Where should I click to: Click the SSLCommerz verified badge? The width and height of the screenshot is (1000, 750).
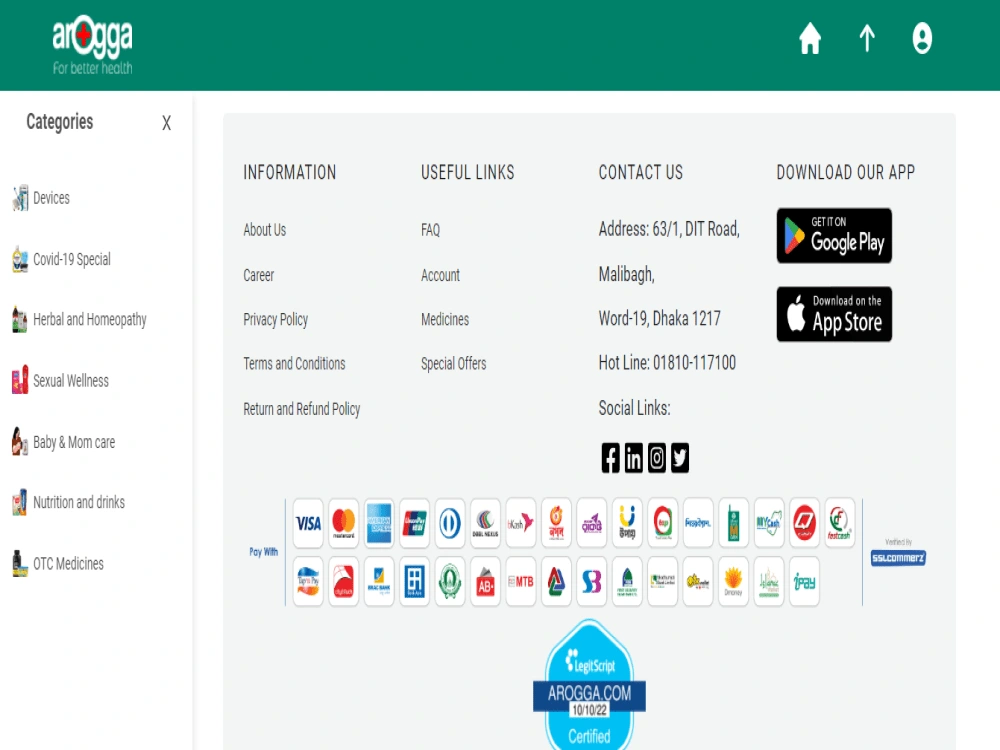(x=898, y=558)
